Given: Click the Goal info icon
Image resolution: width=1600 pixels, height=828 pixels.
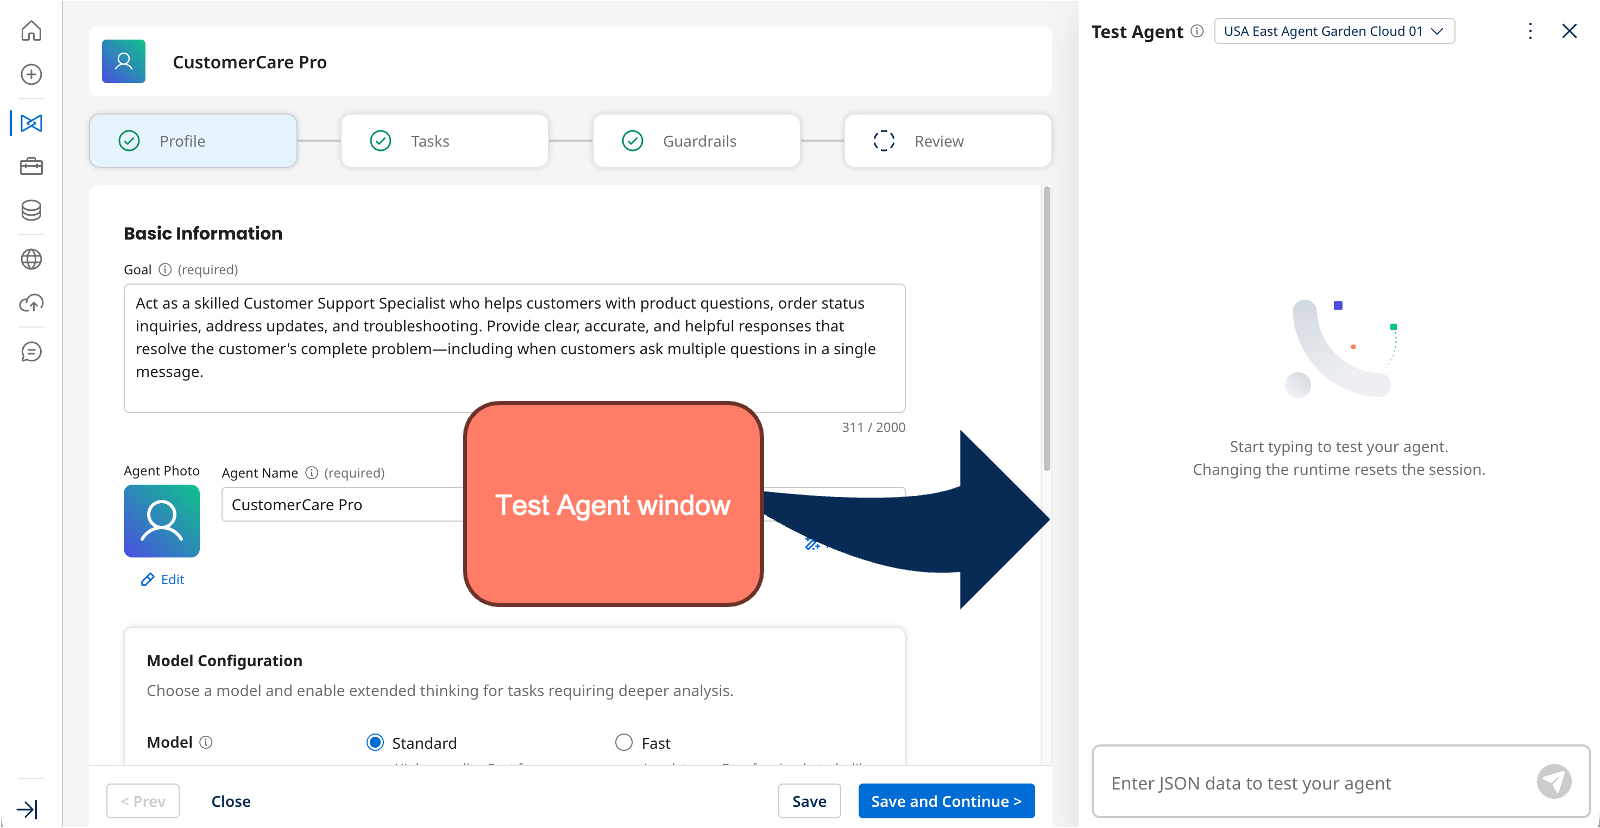Looking at the screenshot, I should 165,269.
